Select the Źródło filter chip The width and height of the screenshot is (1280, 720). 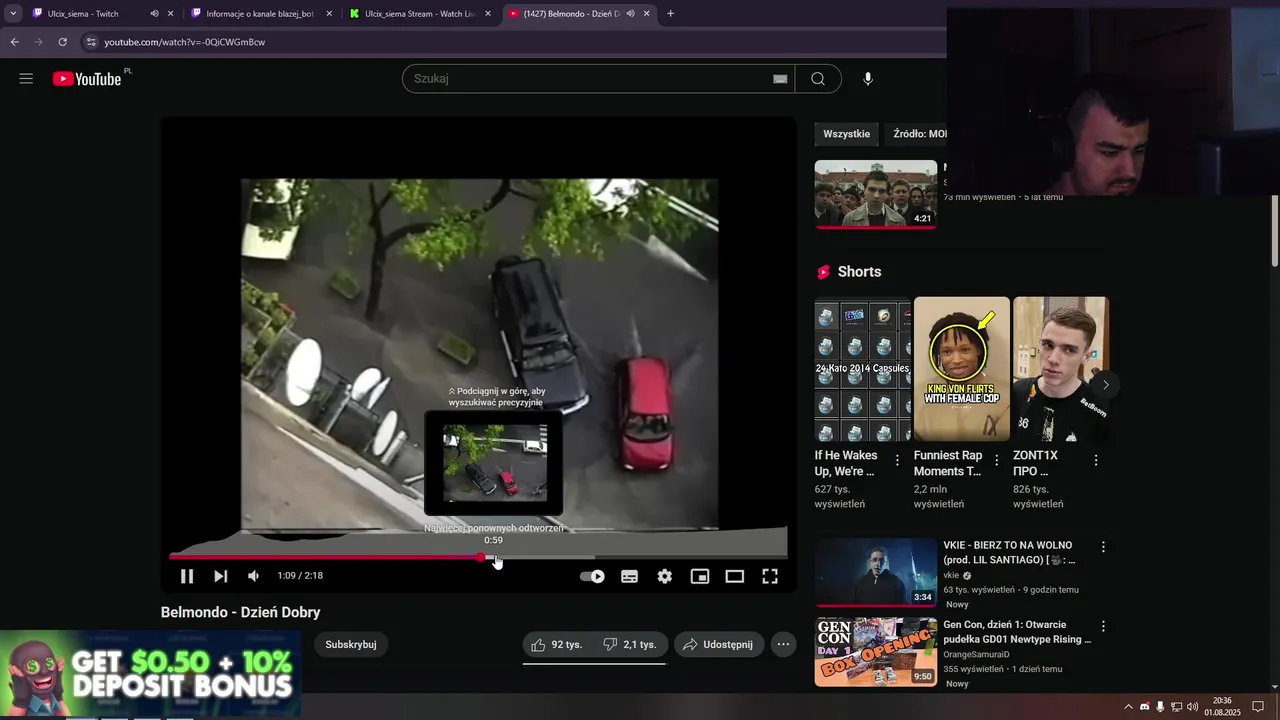point(916,134)
